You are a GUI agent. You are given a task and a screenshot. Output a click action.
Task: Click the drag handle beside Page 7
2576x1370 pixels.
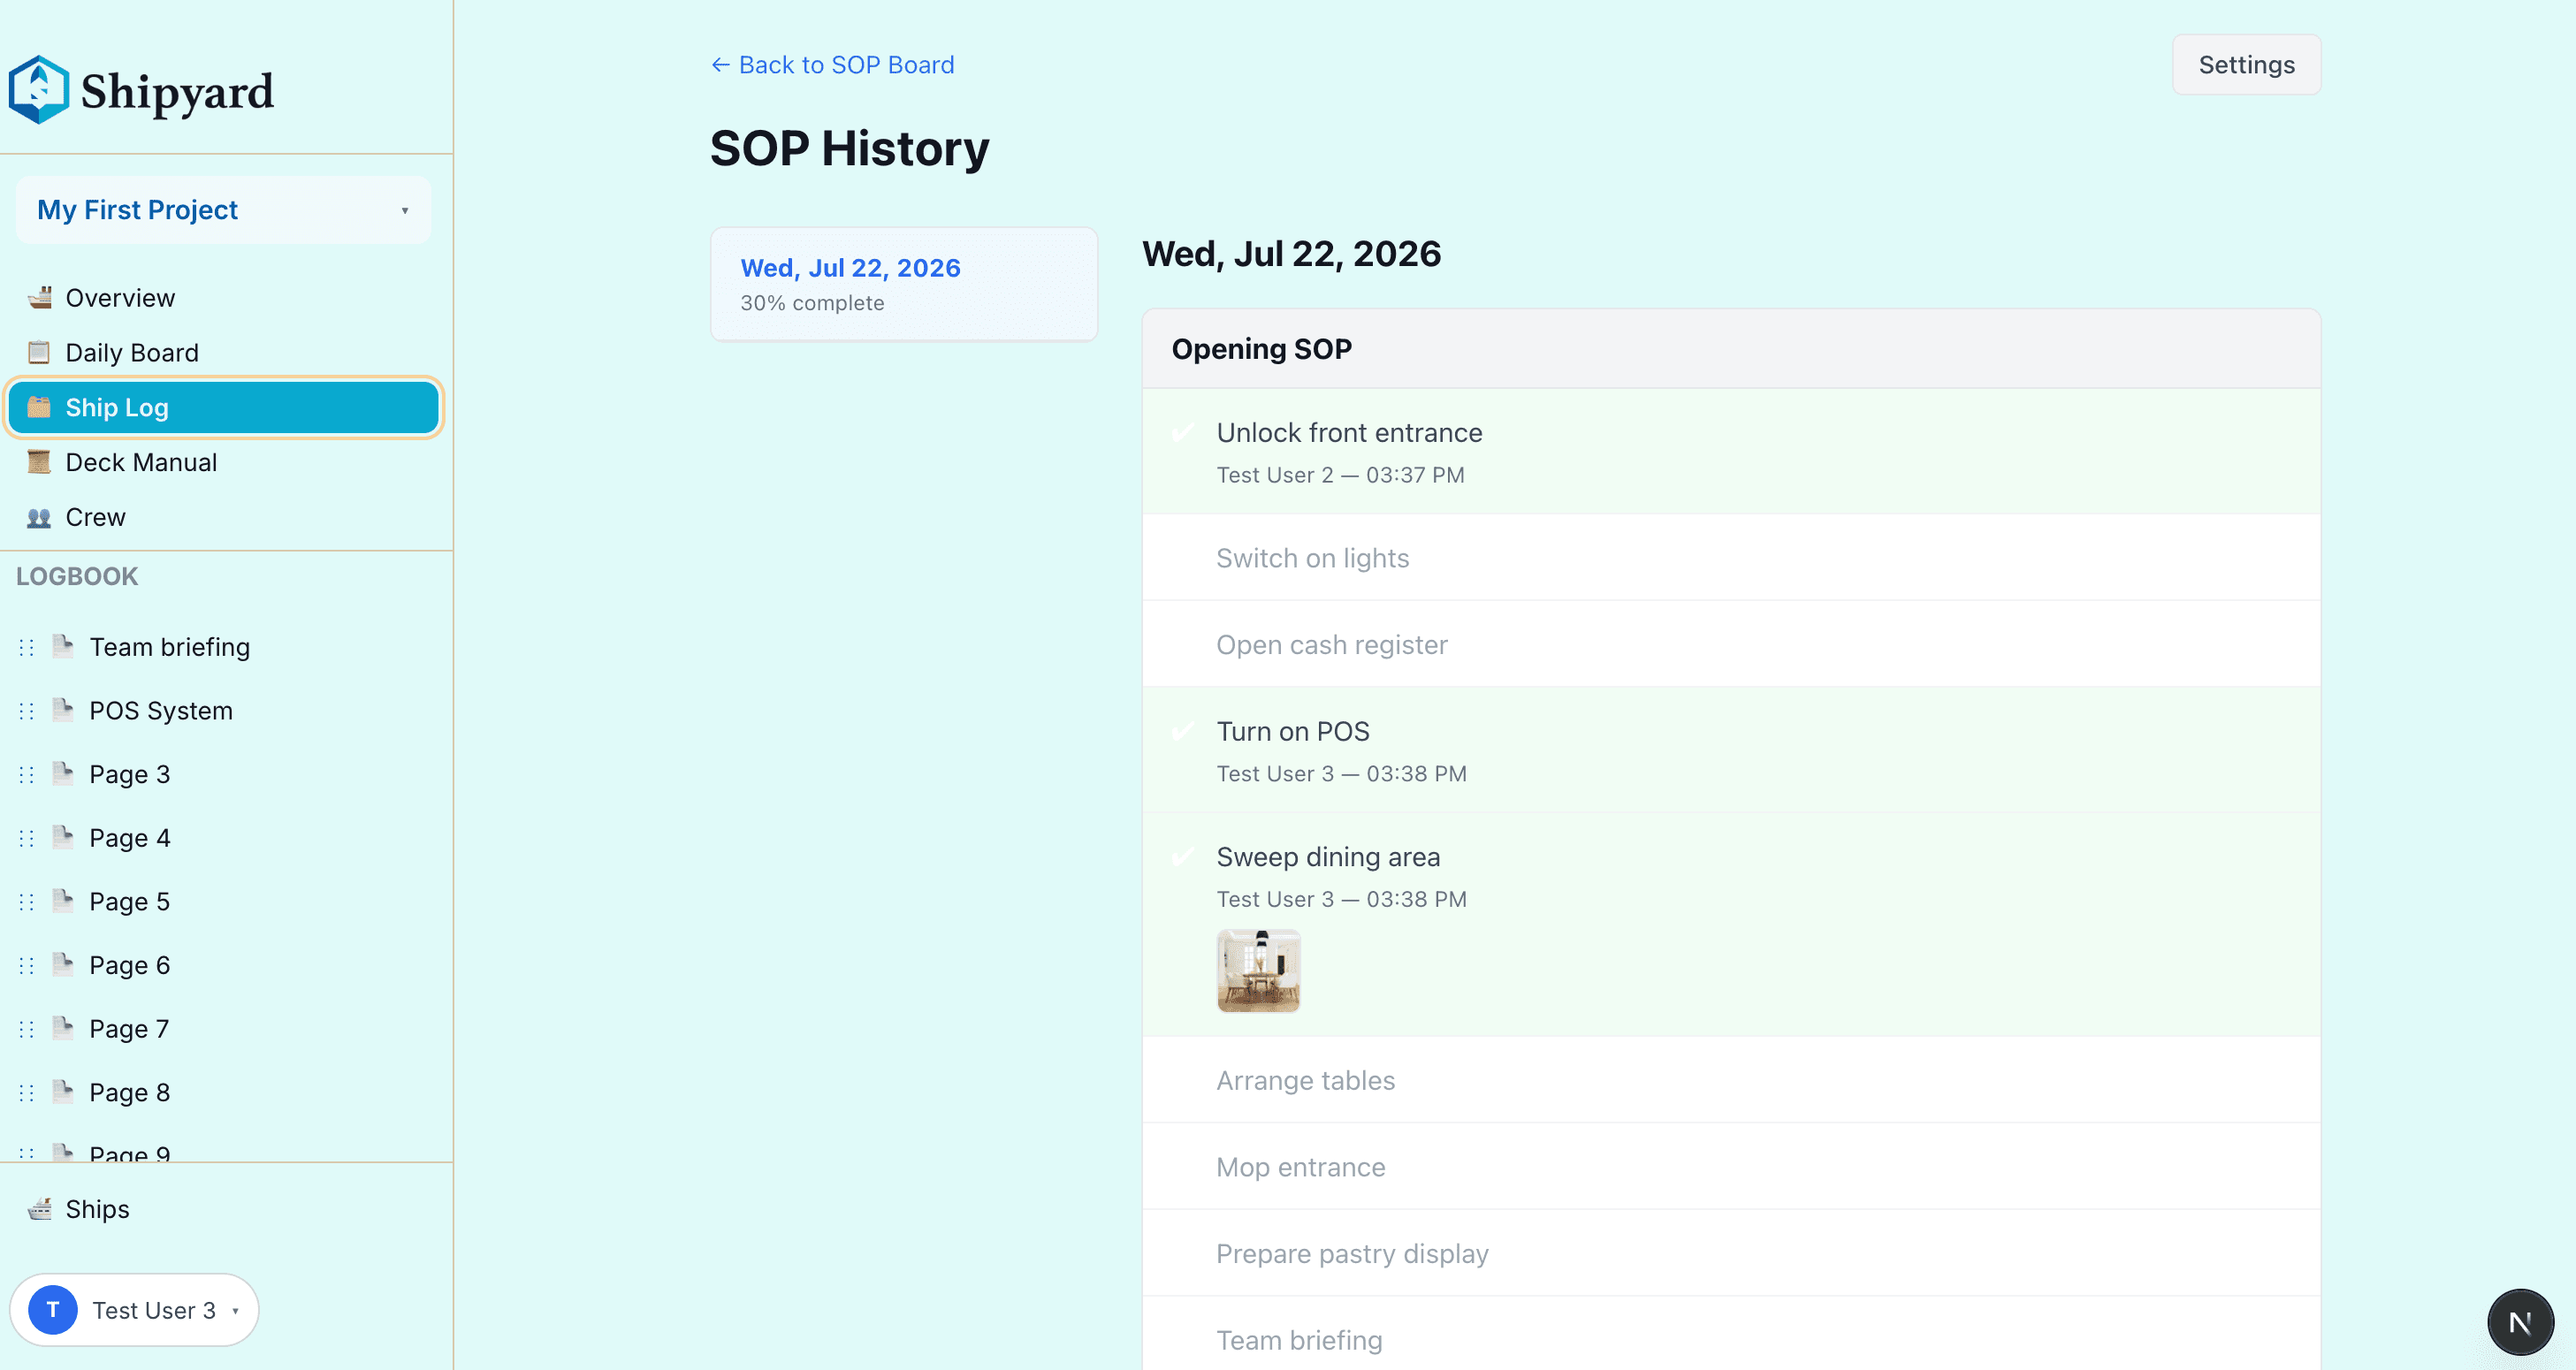click(27, 1029)
